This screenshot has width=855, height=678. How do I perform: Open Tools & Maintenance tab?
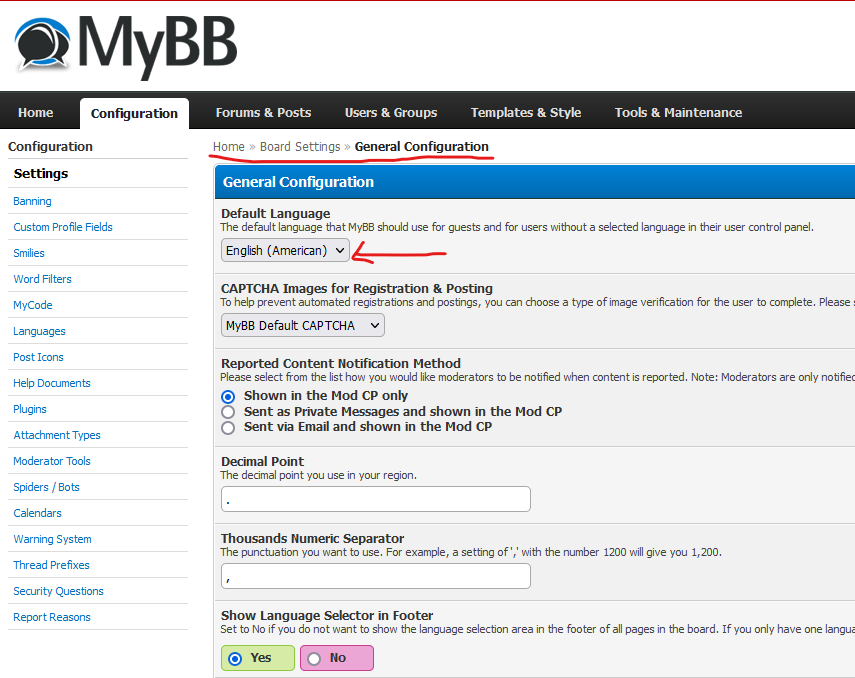point(678,112)
